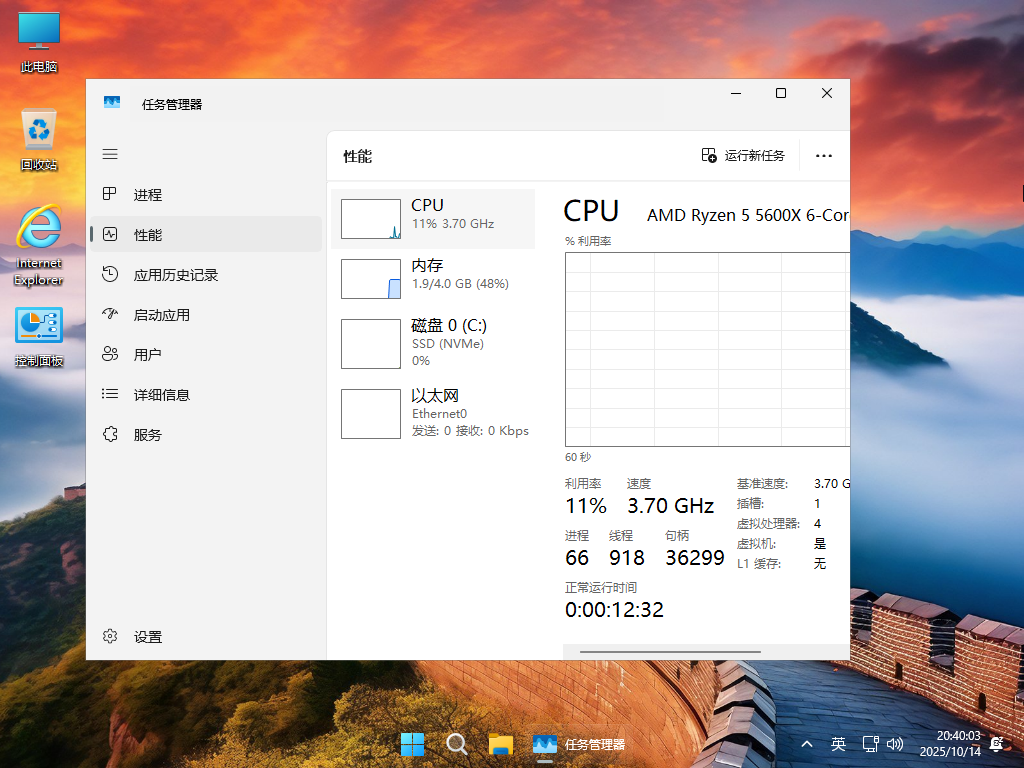This screenshot has height=768, width=1024.
Task: Open the volume control in system tray
Action: [x=894, y=744]
